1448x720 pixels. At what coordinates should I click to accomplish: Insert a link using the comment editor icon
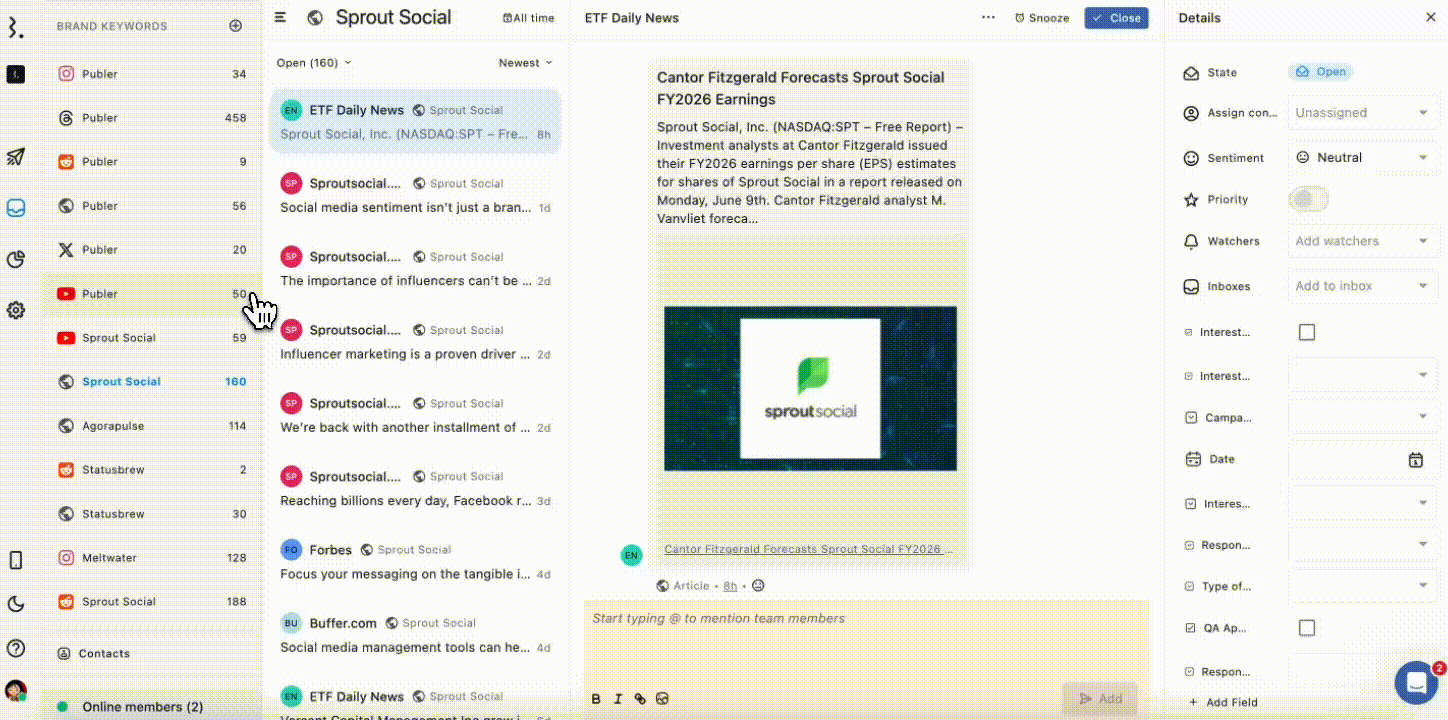pos(640,698)
